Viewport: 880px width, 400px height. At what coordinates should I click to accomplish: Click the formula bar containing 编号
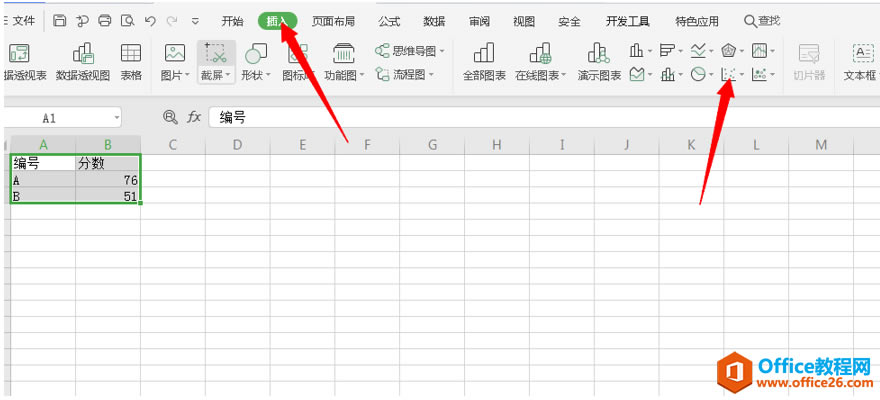click(543, 117)
